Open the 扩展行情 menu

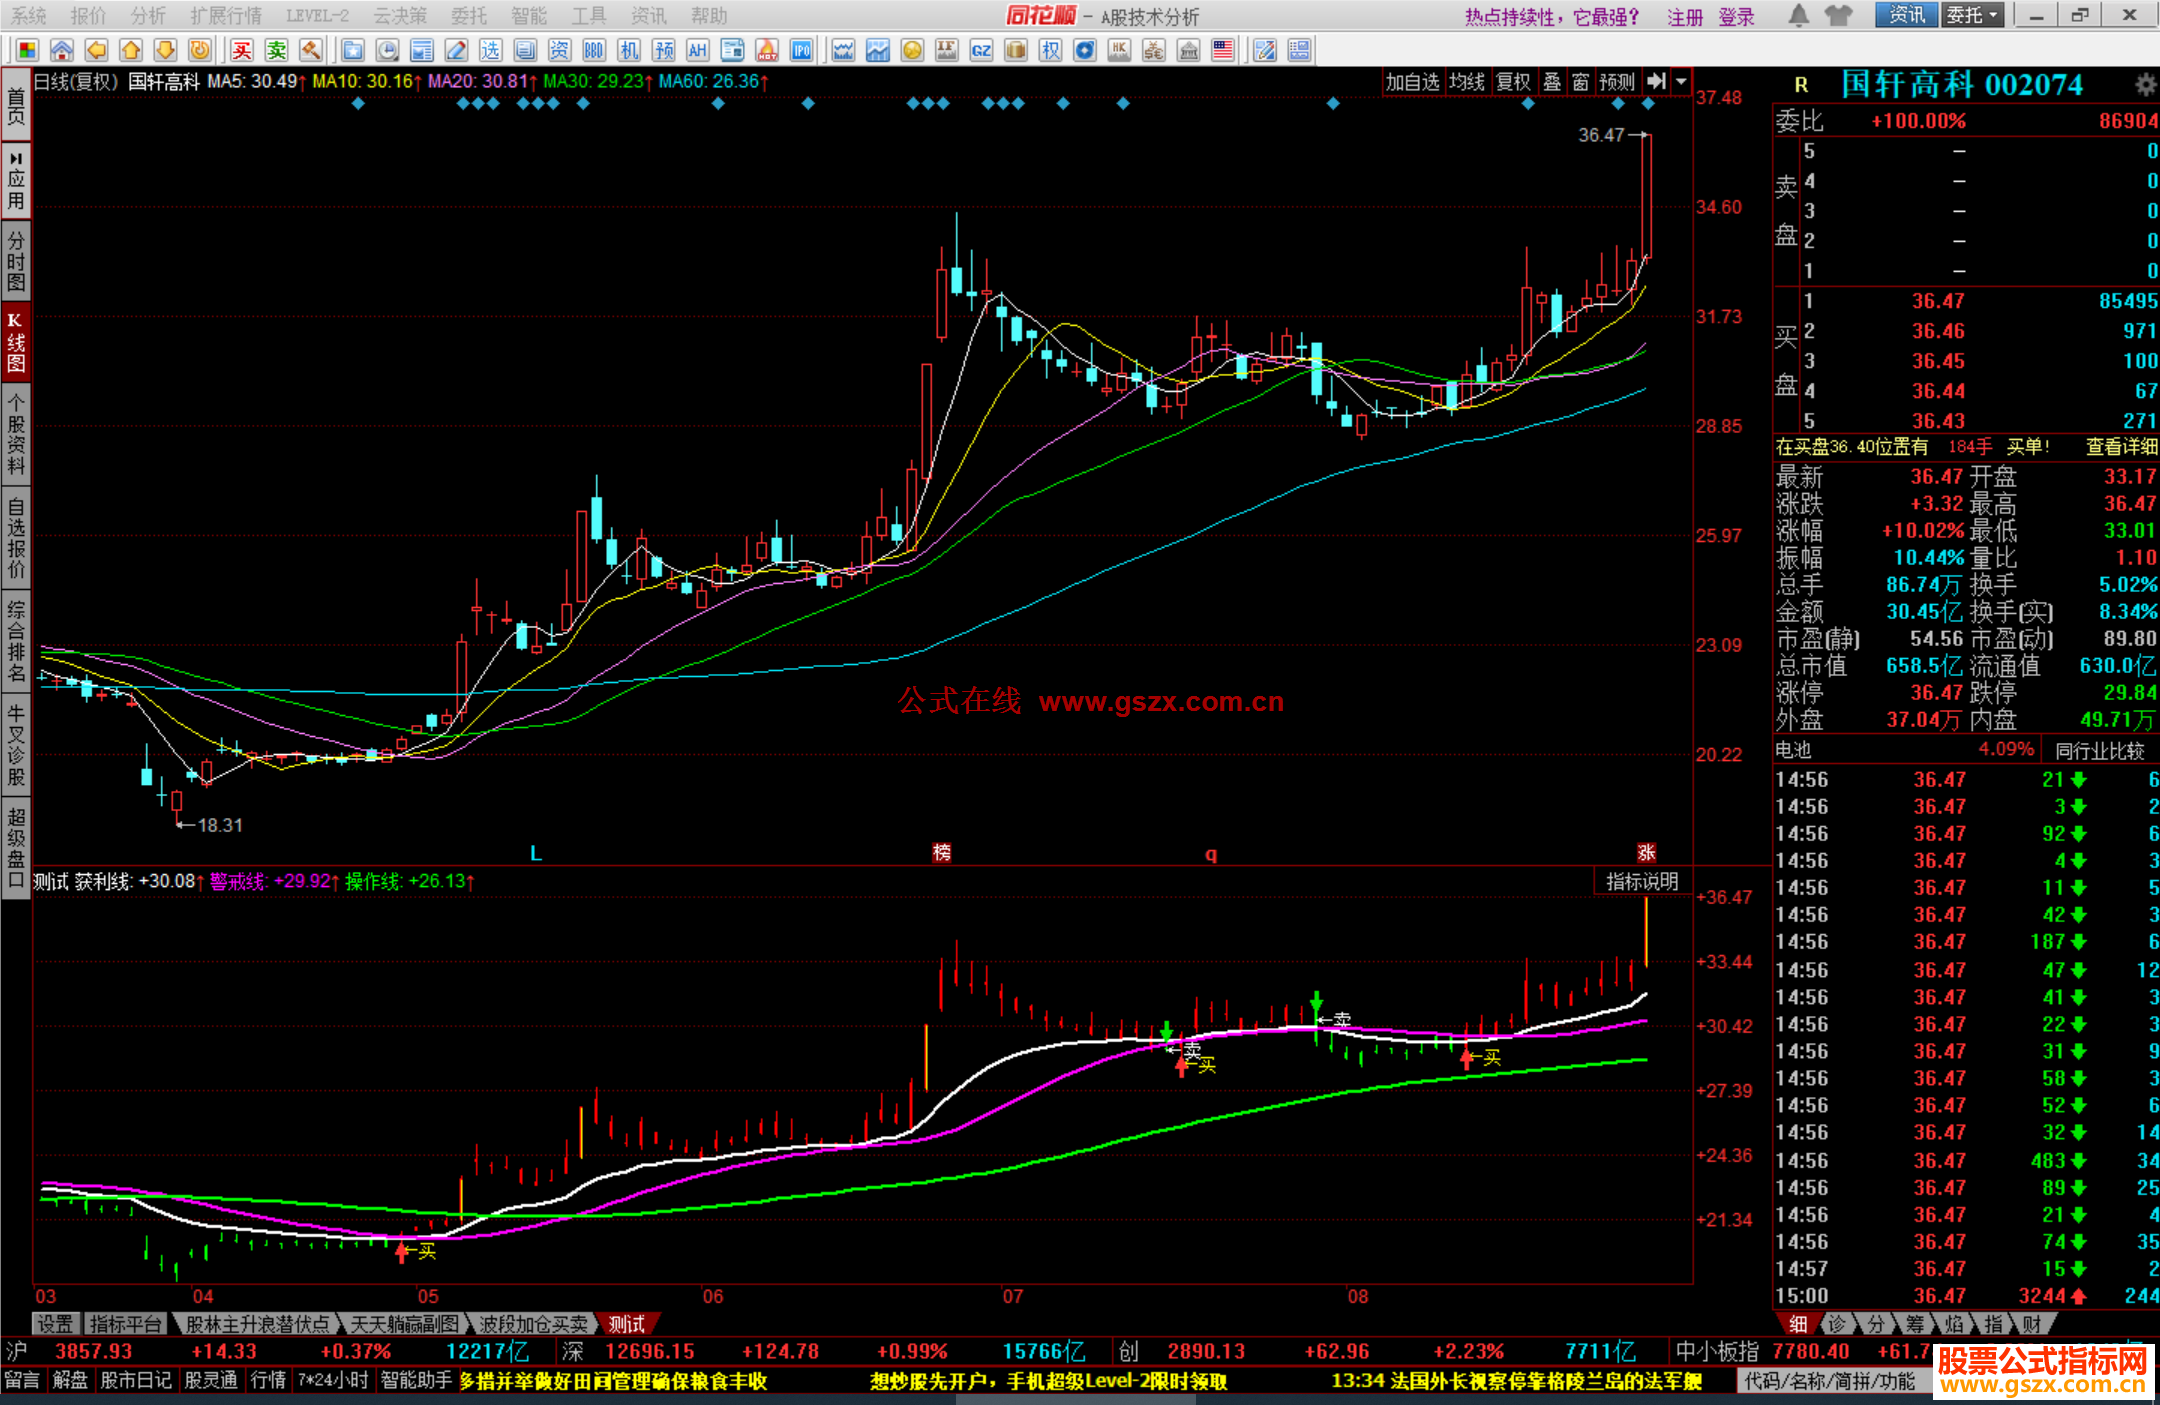(x=226, y=16)
